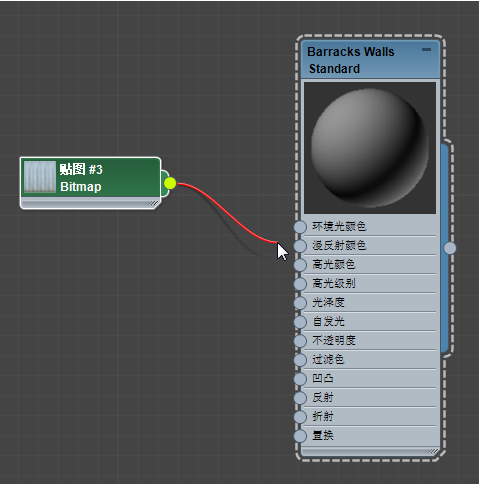Click the 自发光 input socket
The width and height of the screenshot is (480, 484).
pos(300,322)
